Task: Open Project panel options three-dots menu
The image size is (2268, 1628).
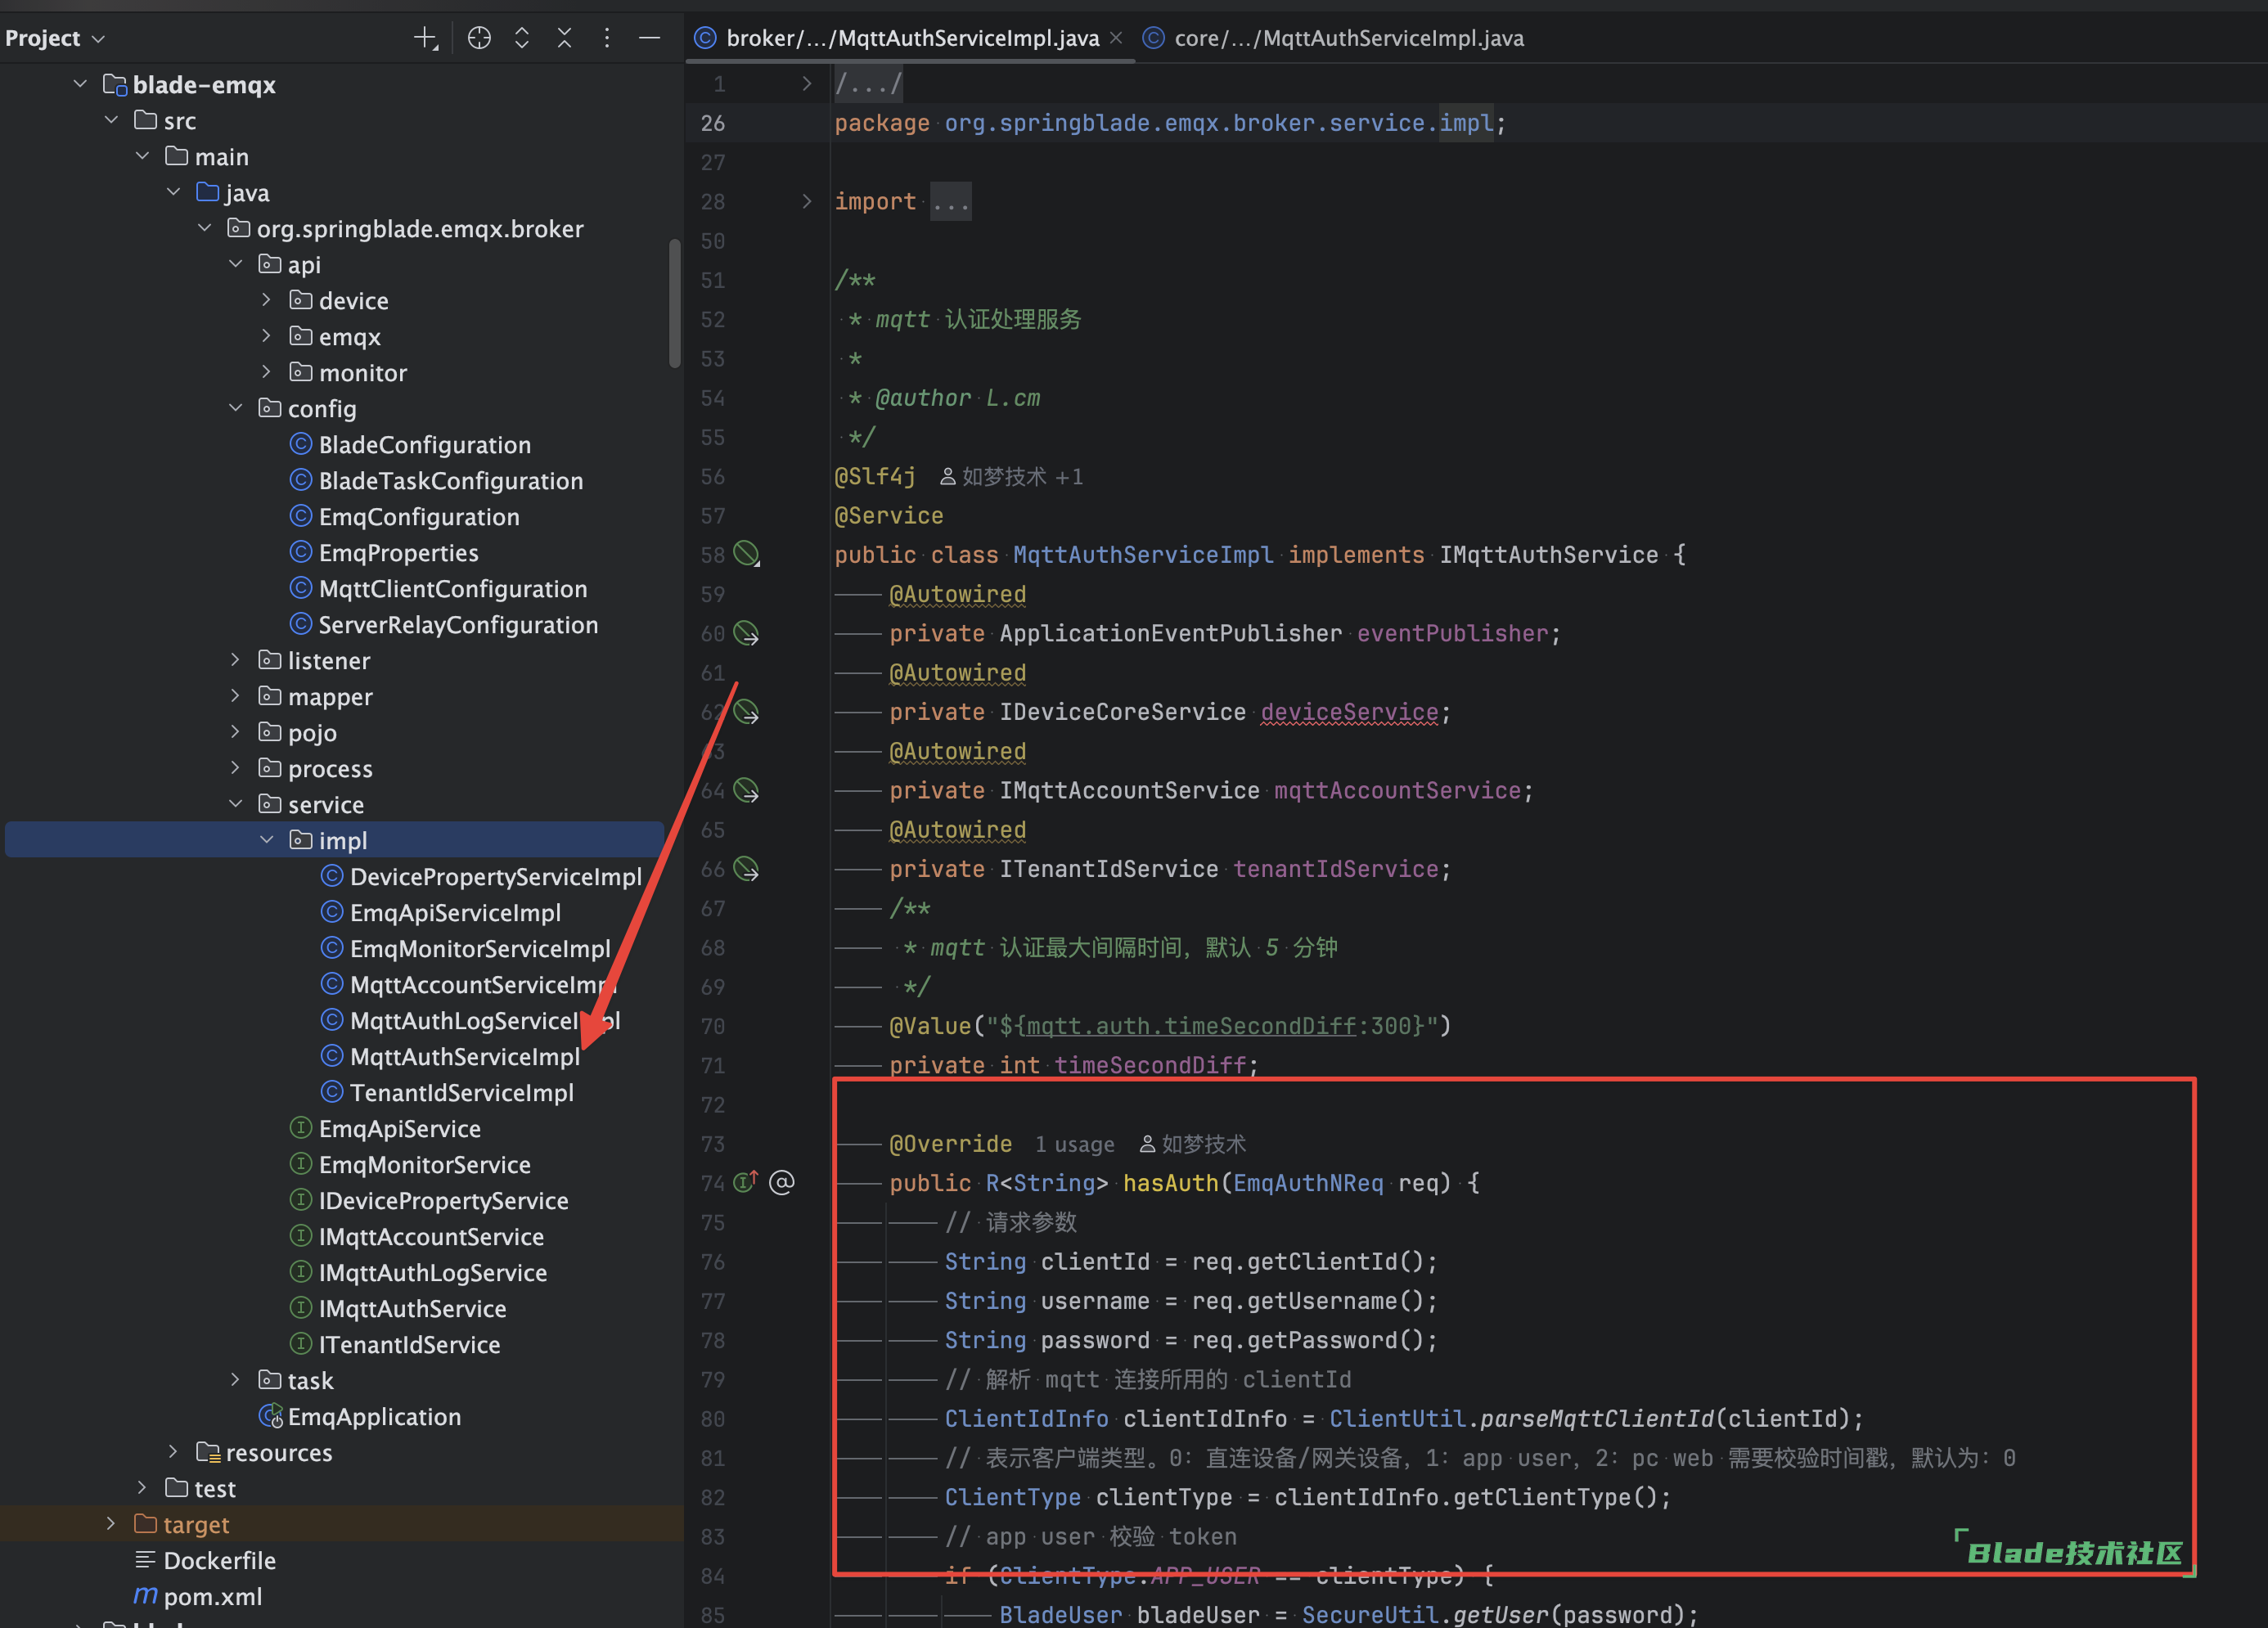Action: click(x=607, y=38)
